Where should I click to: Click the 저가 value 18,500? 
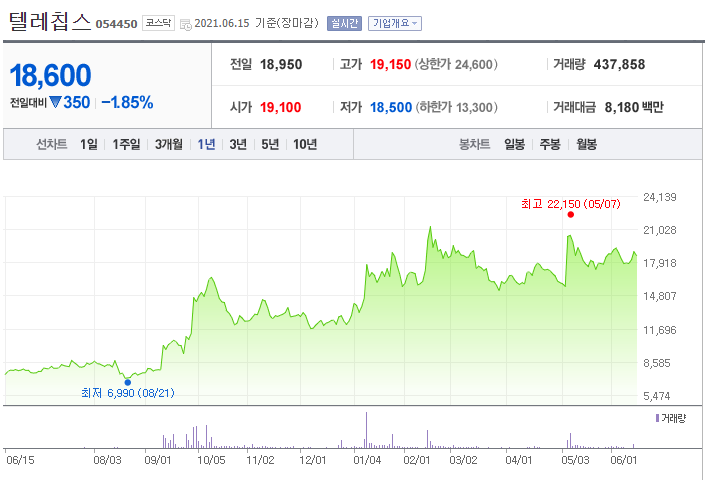click(391, 107)
